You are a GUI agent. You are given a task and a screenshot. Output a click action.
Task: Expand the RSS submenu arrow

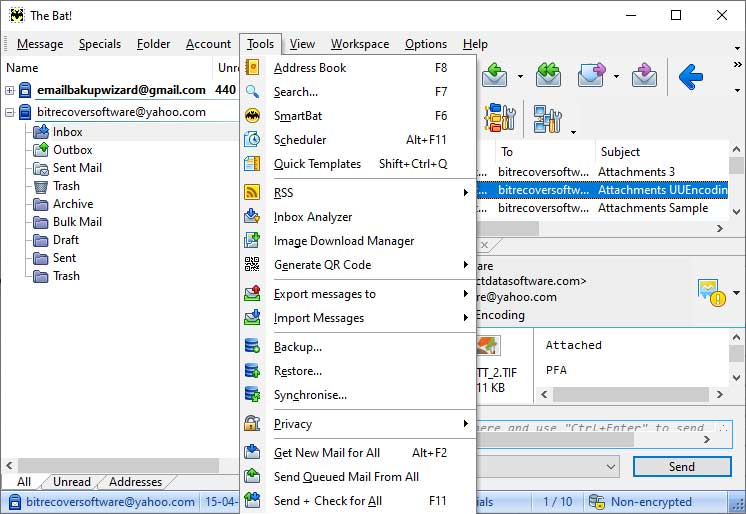pos(465,192)
